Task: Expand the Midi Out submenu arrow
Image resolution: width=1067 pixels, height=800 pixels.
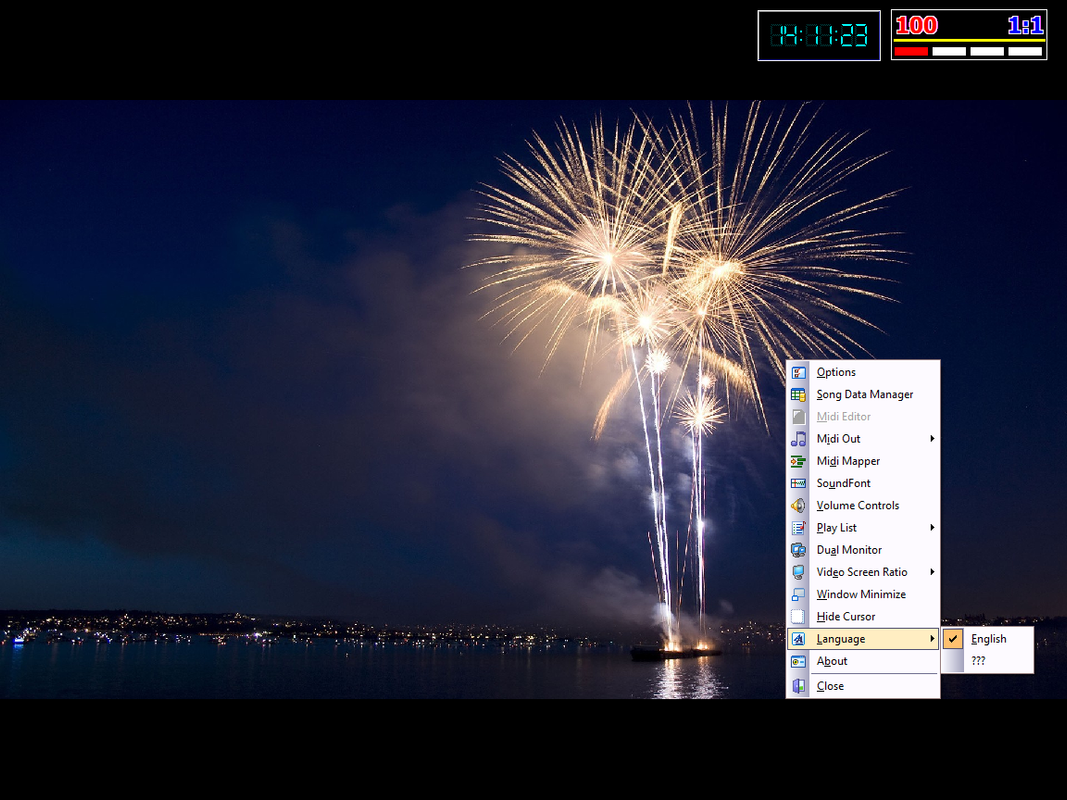Action: 932,439
